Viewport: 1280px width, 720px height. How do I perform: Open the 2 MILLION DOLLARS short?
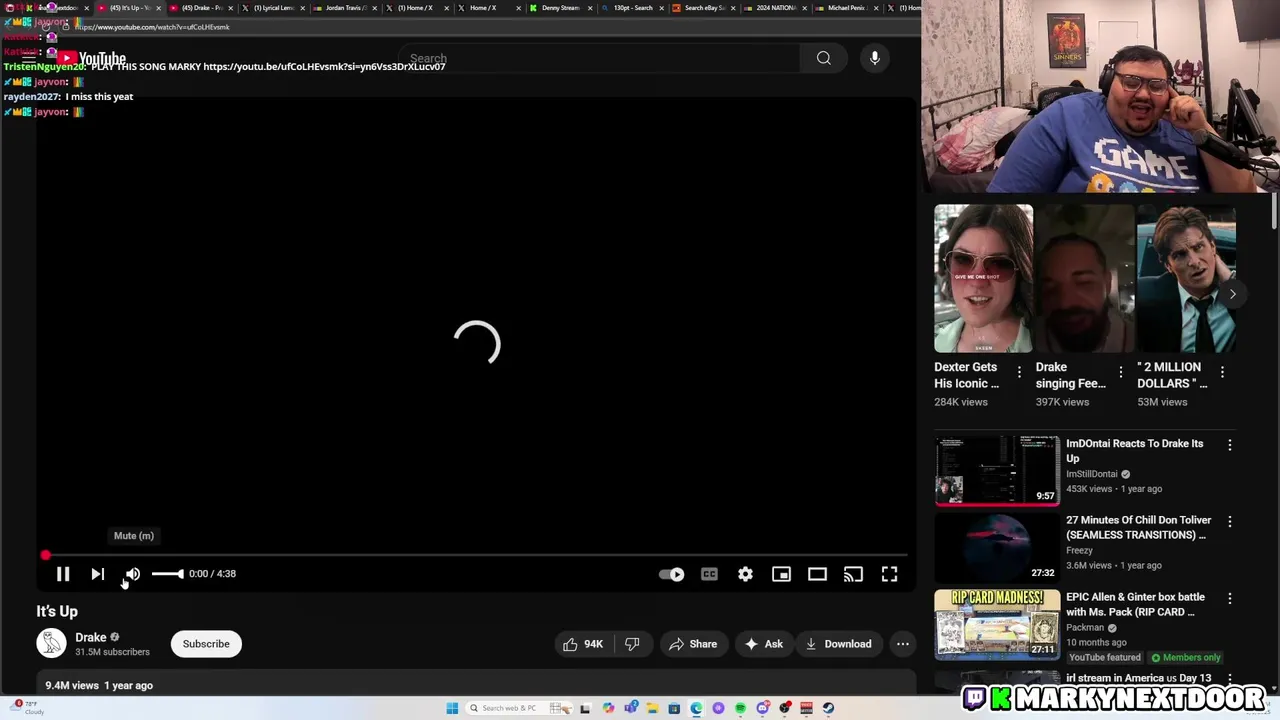(1186, 279)
